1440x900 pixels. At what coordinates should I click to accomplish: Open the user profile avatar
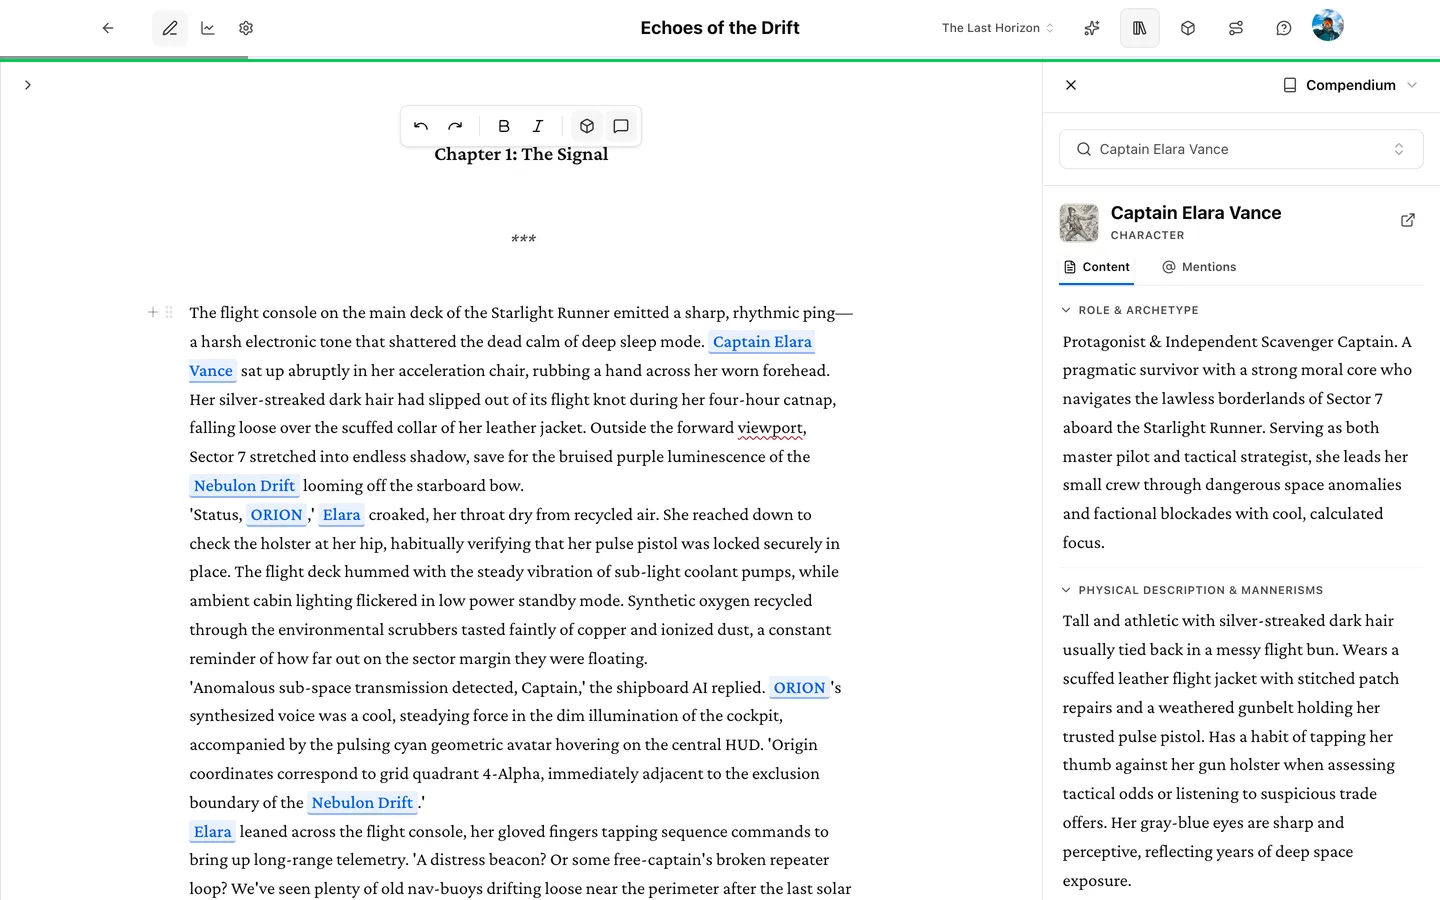[x=1328, y=26]
